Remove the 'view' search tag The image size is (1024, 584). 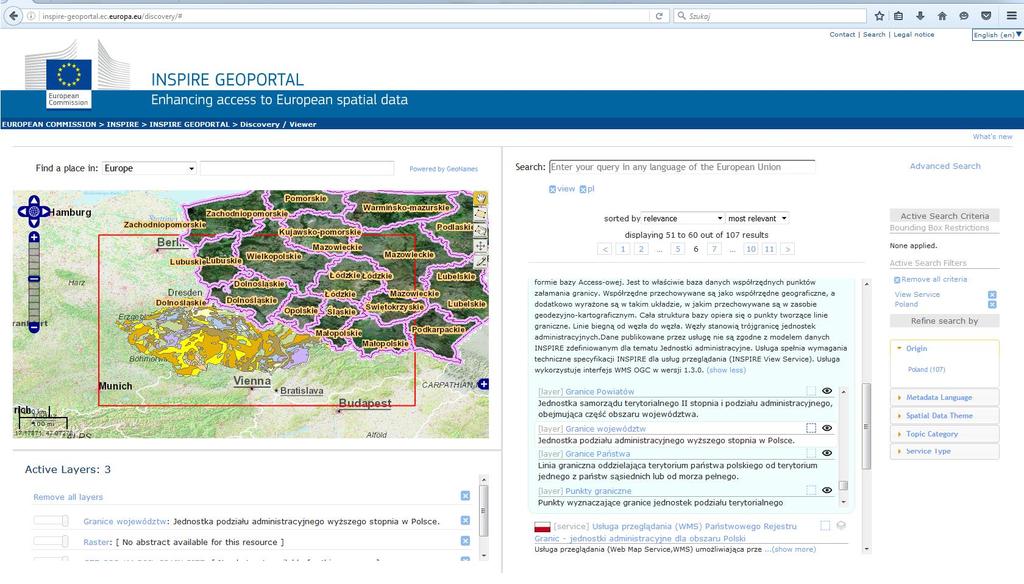(552, 189)
